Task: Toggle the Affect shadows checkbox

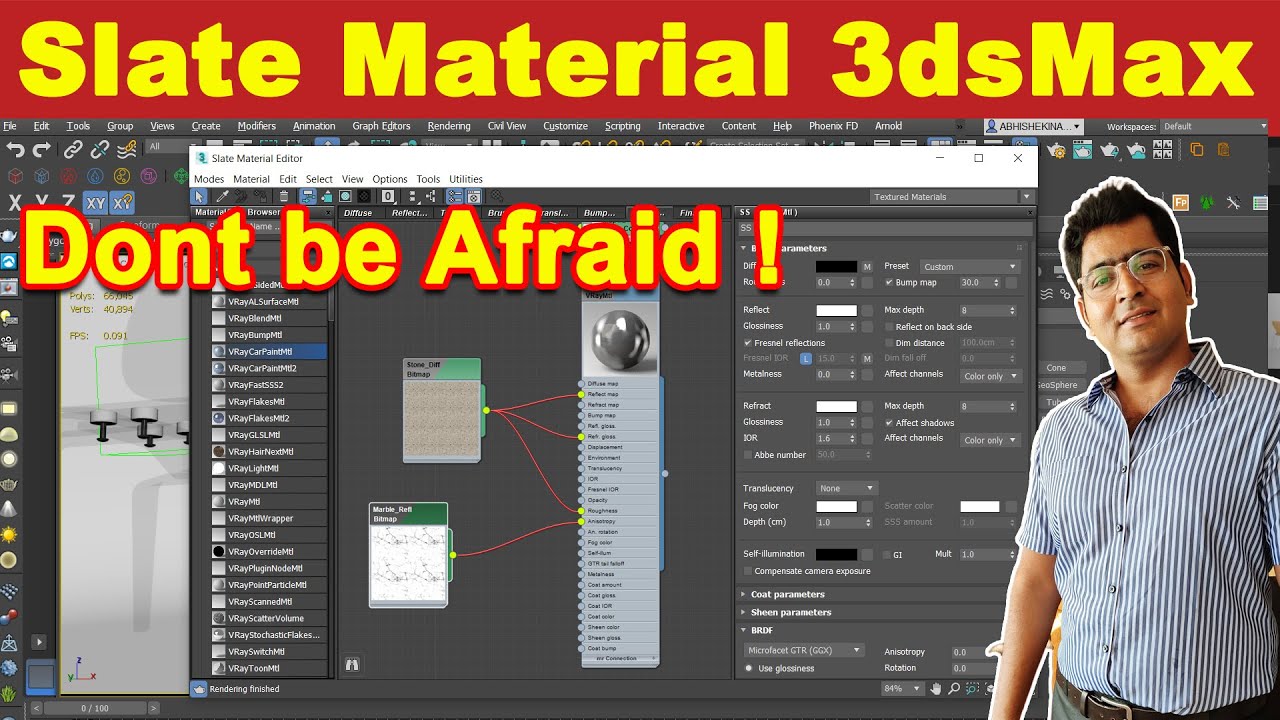Action: [x=889, y=423]
